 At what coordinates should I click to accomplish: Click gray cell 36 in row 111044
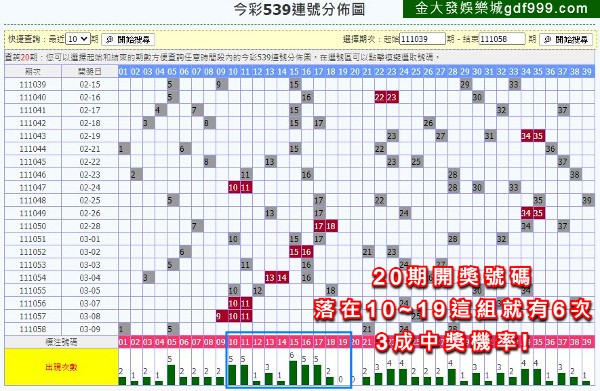550,149
